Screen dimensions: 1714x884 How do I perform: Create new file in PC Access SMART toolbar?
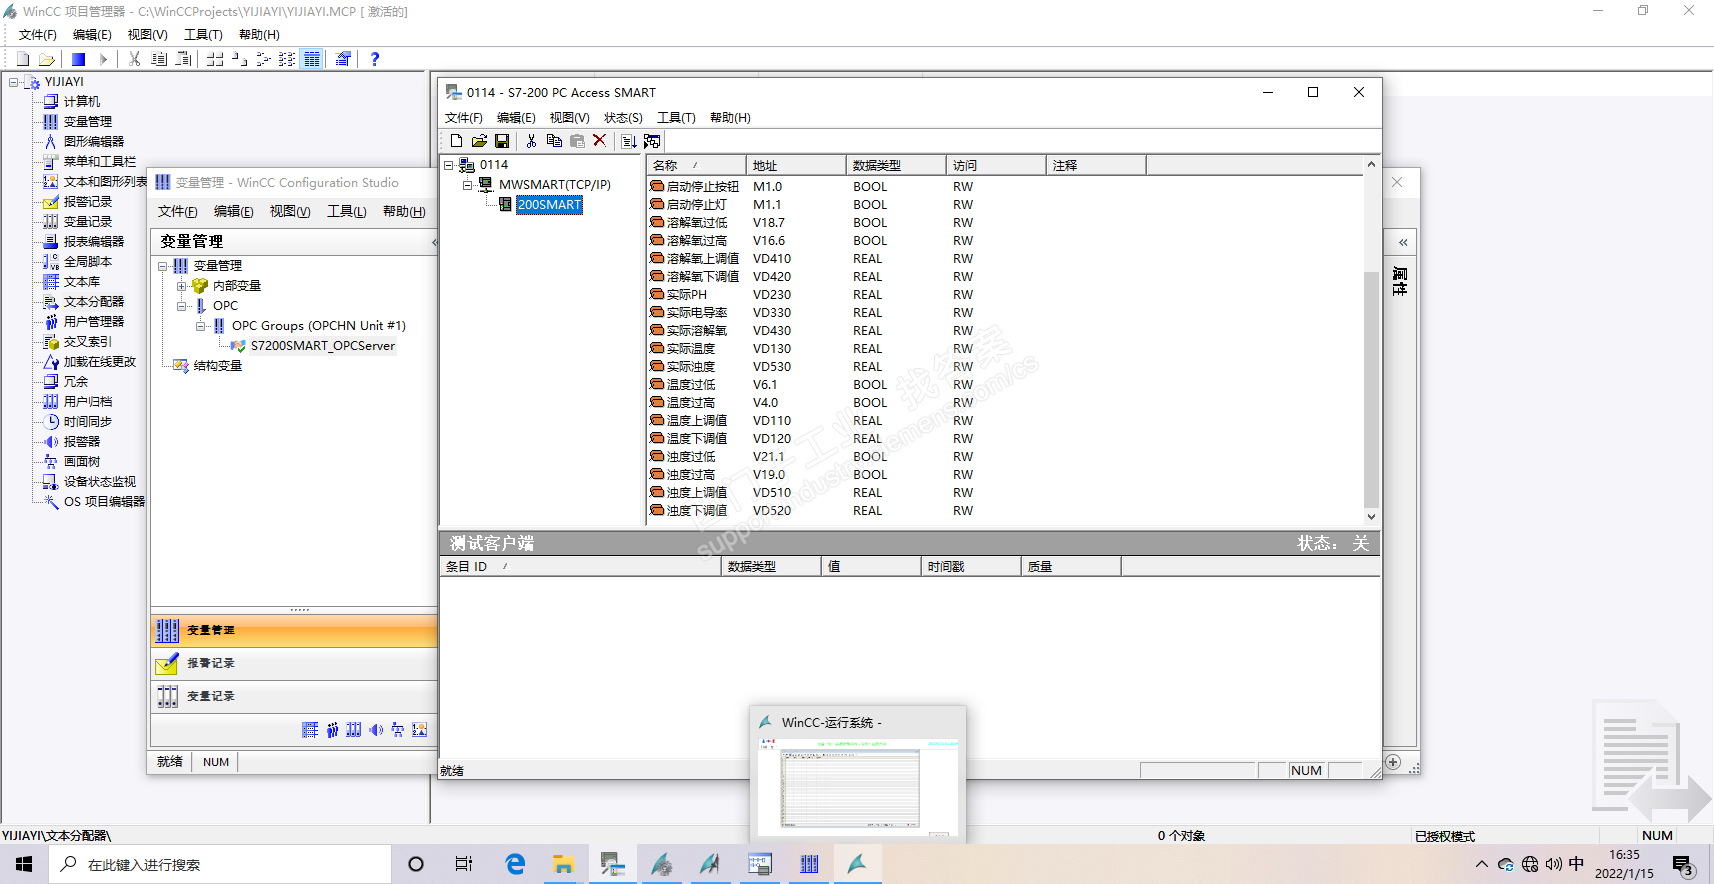point(456,141)
